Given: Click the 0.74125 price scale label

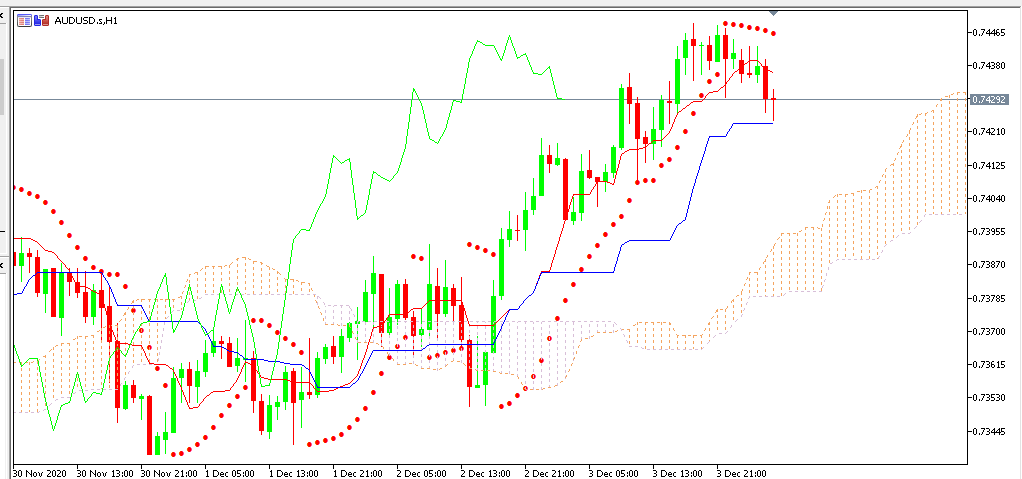Looking at the screenshot, I should (x=989, y=165).
